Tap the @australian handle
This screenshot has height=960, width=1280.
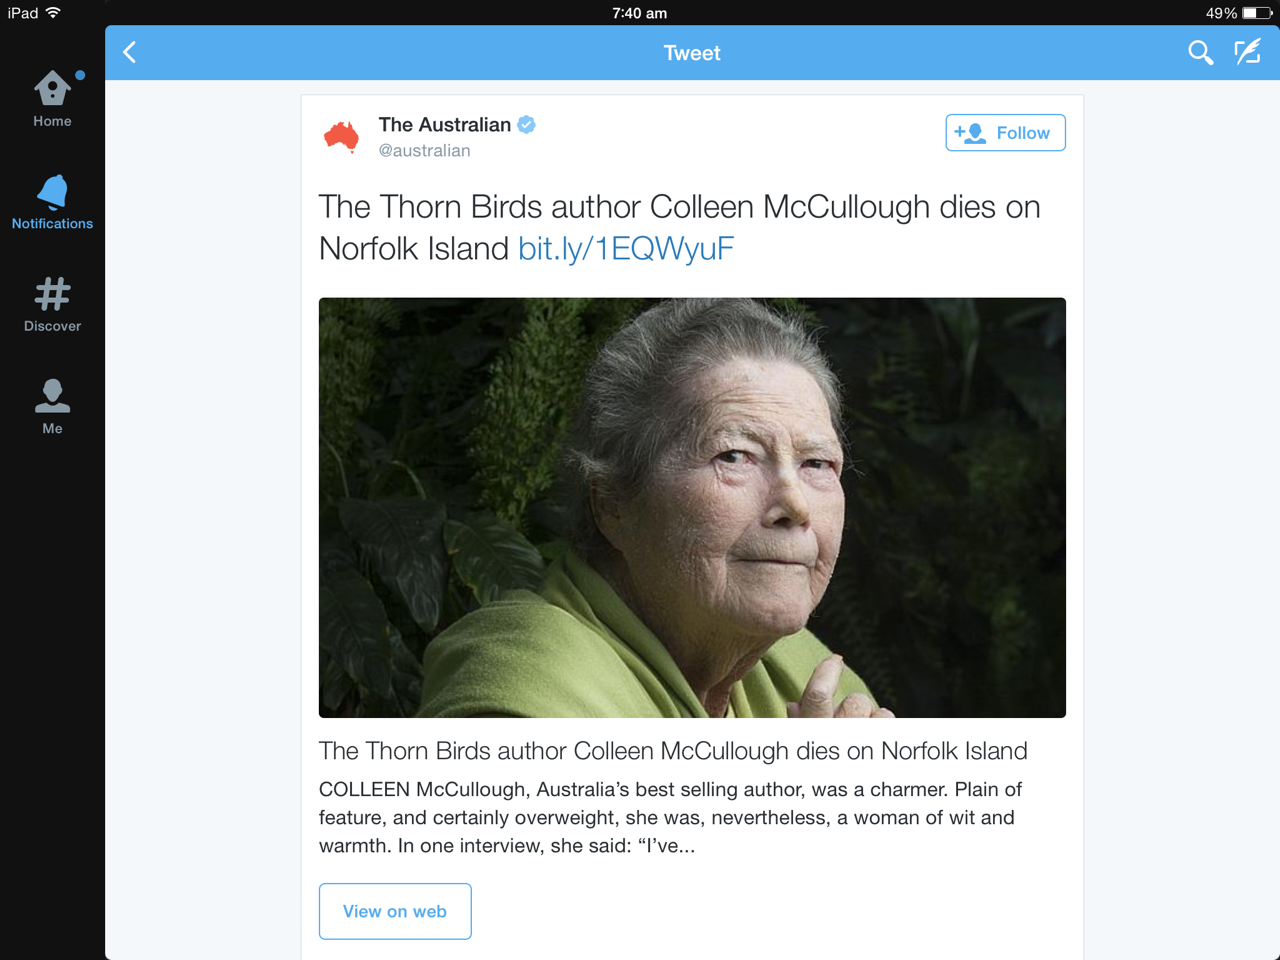(424, 151)
